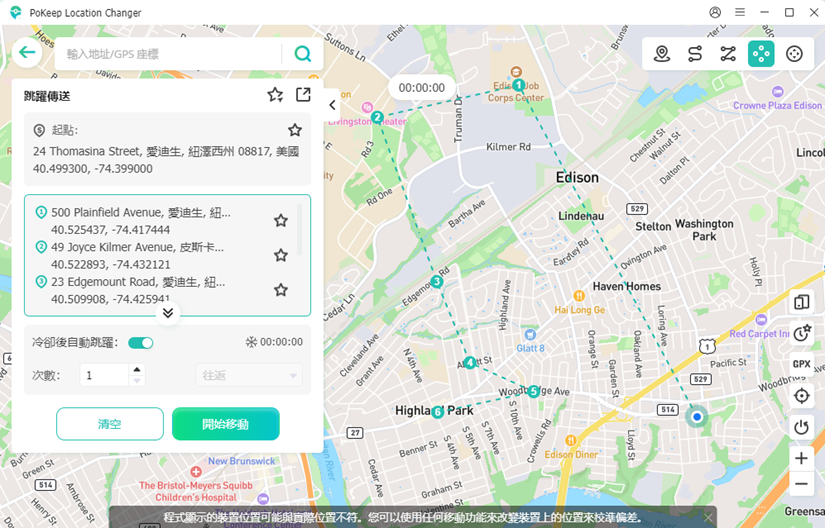The width and height of the screenshot is (825, 528).
Task: Select the teleport mode pin icon
Action: [662, 54]
